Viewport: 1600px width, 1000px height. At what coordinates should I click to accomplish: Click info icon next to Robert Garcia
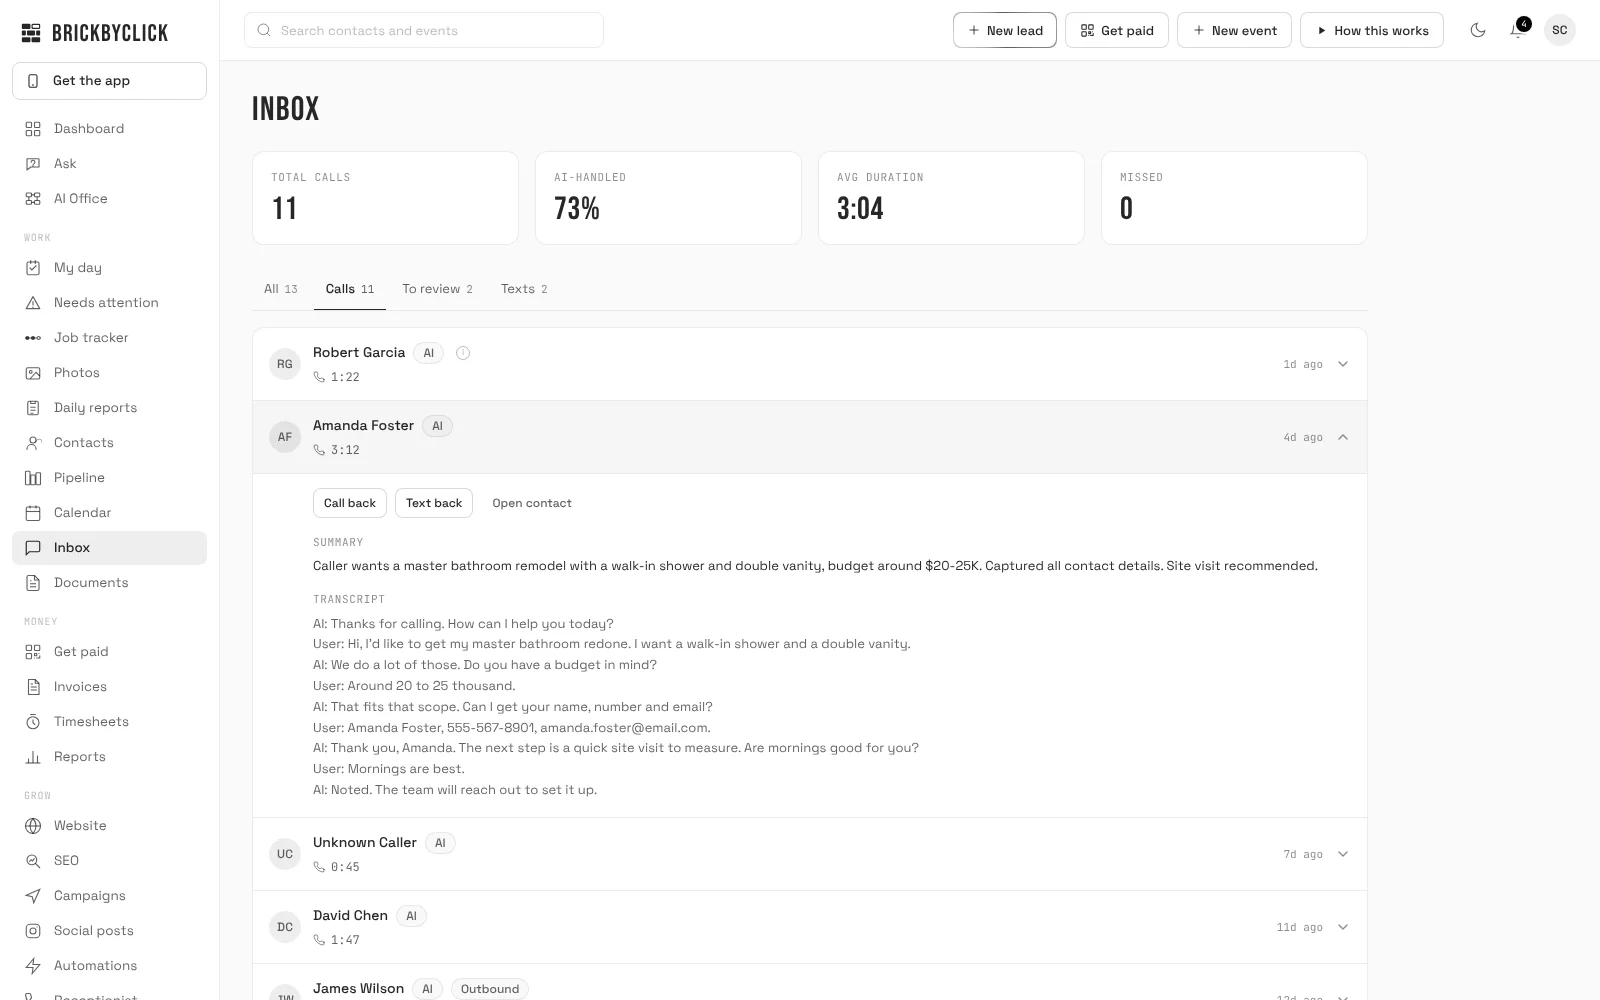463,353
